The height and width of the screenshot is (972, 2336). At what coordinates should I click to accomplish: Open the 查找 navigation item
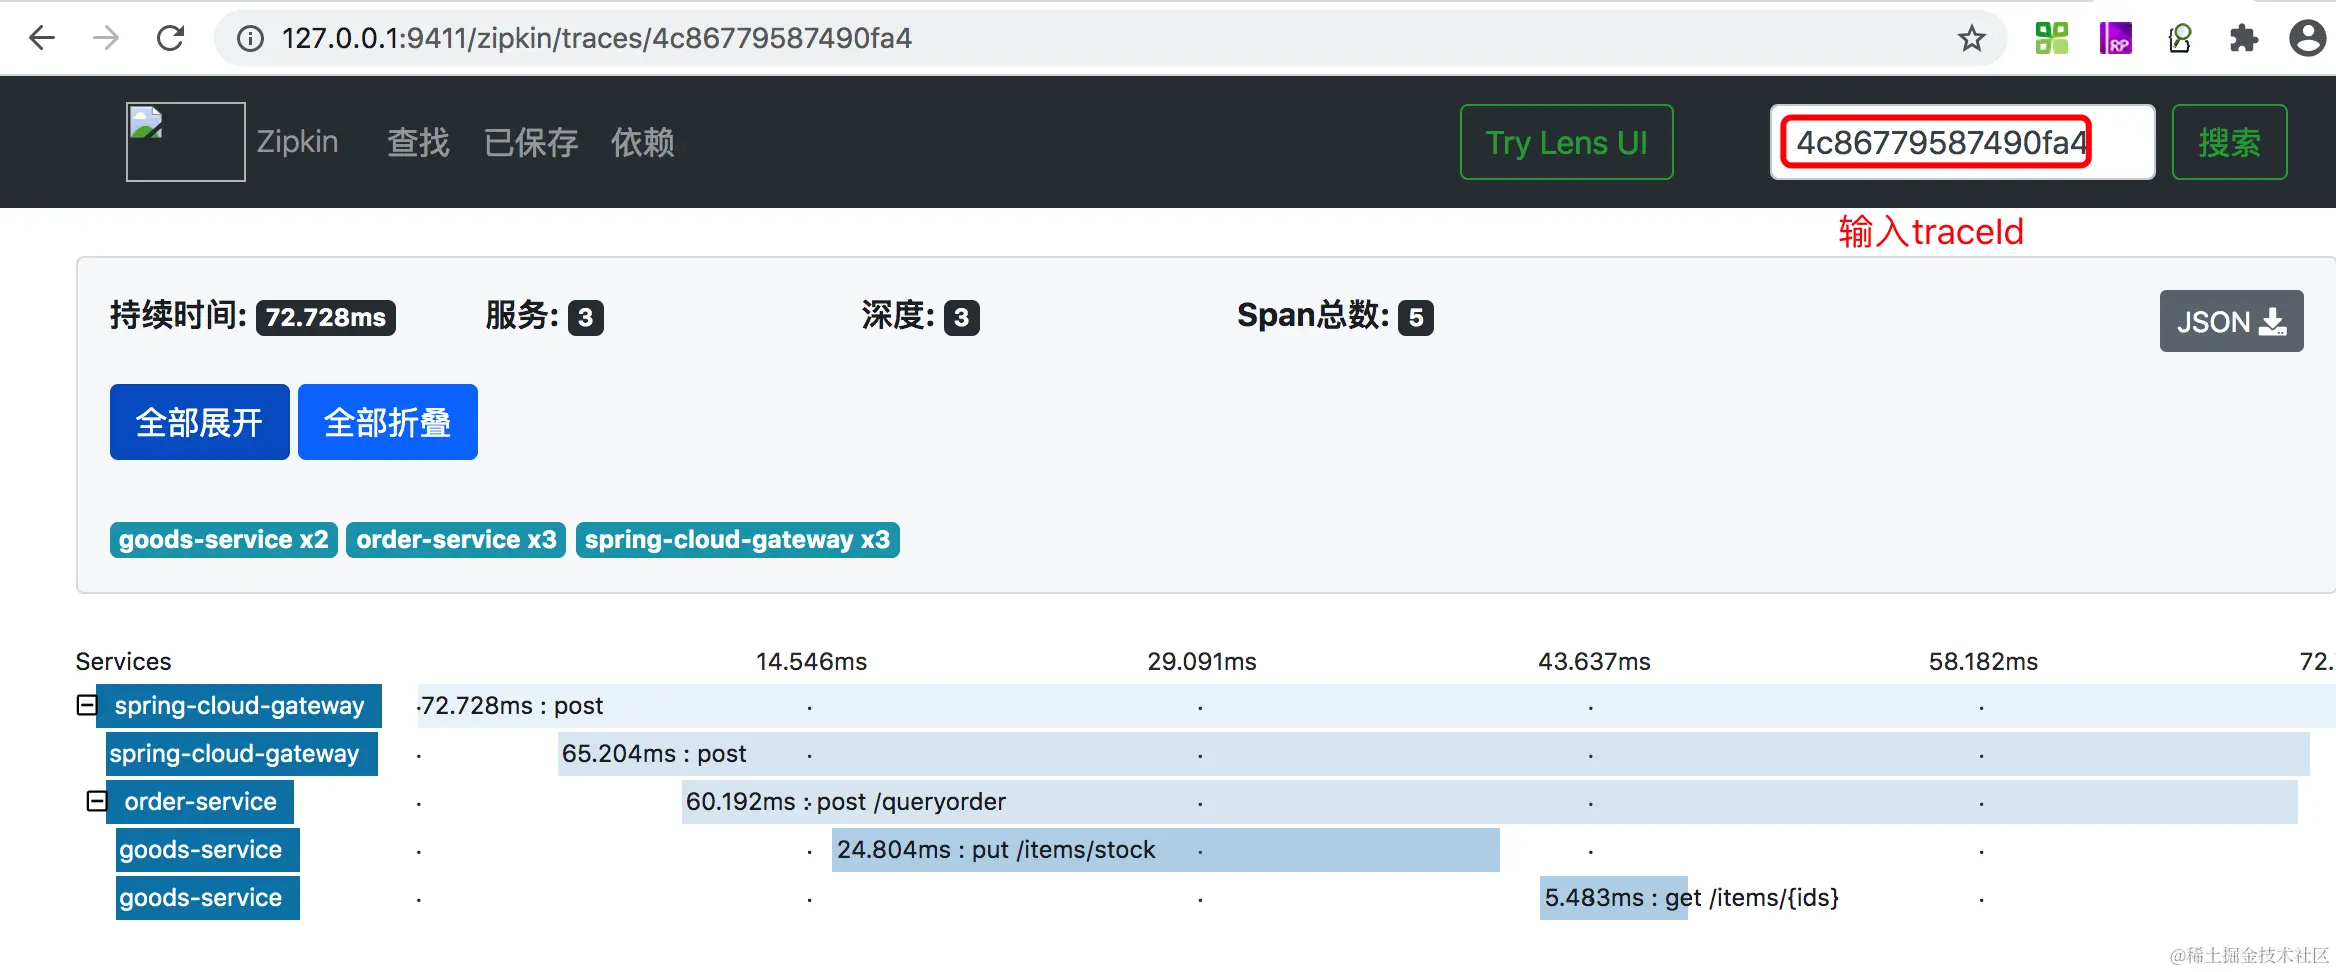(418, 142)
